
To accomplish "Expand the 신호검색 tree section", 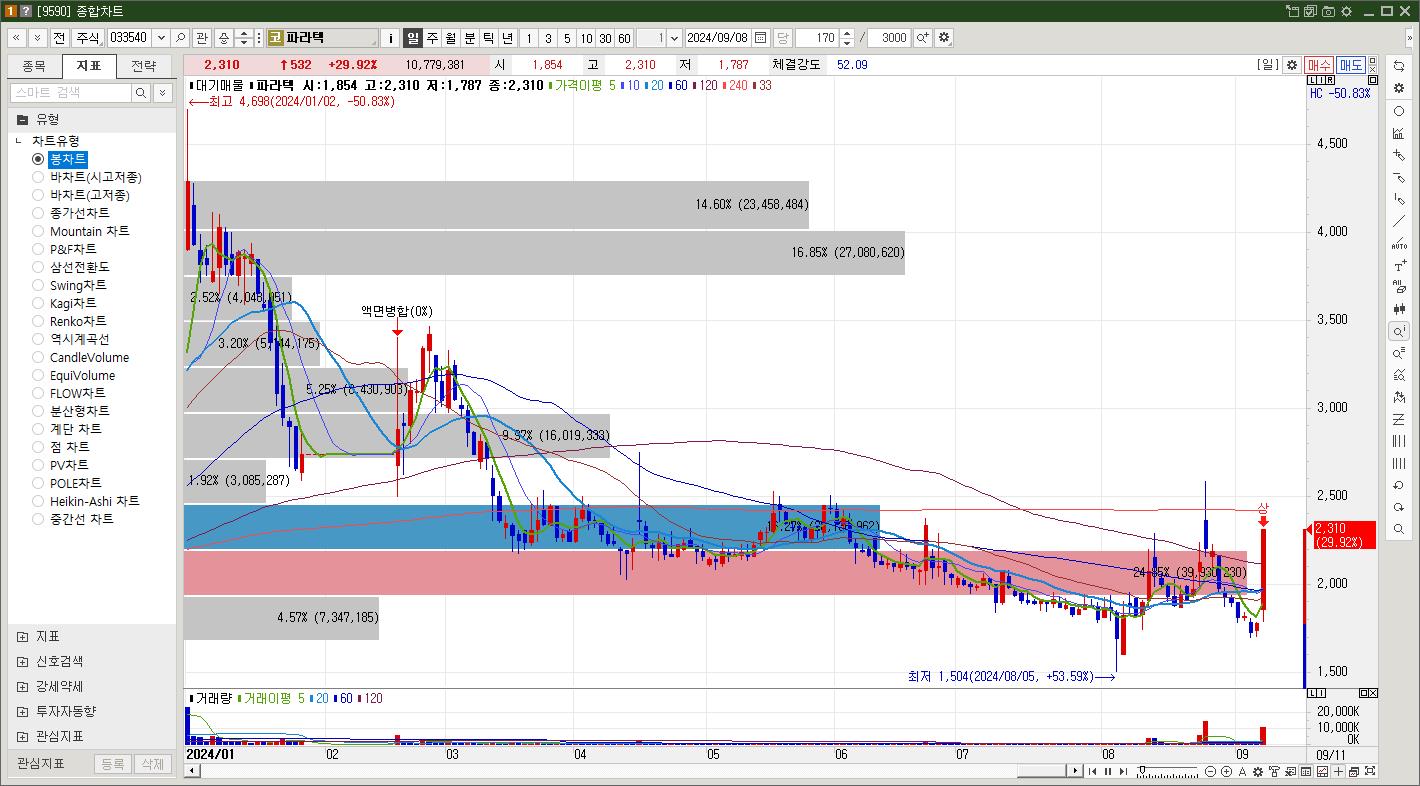I will click(23, 661).
